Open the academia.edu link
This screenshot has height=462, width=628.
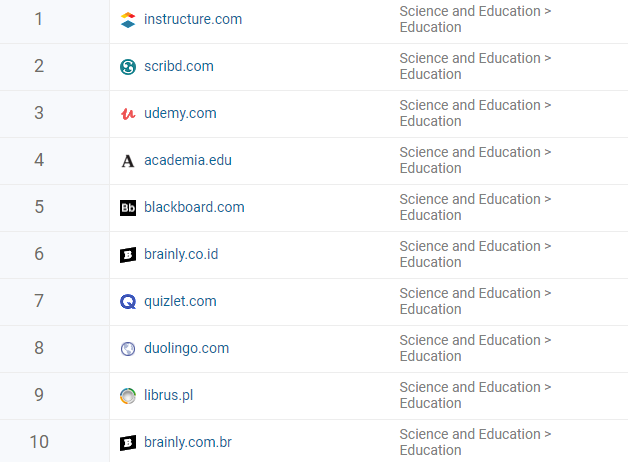point(188,160)
